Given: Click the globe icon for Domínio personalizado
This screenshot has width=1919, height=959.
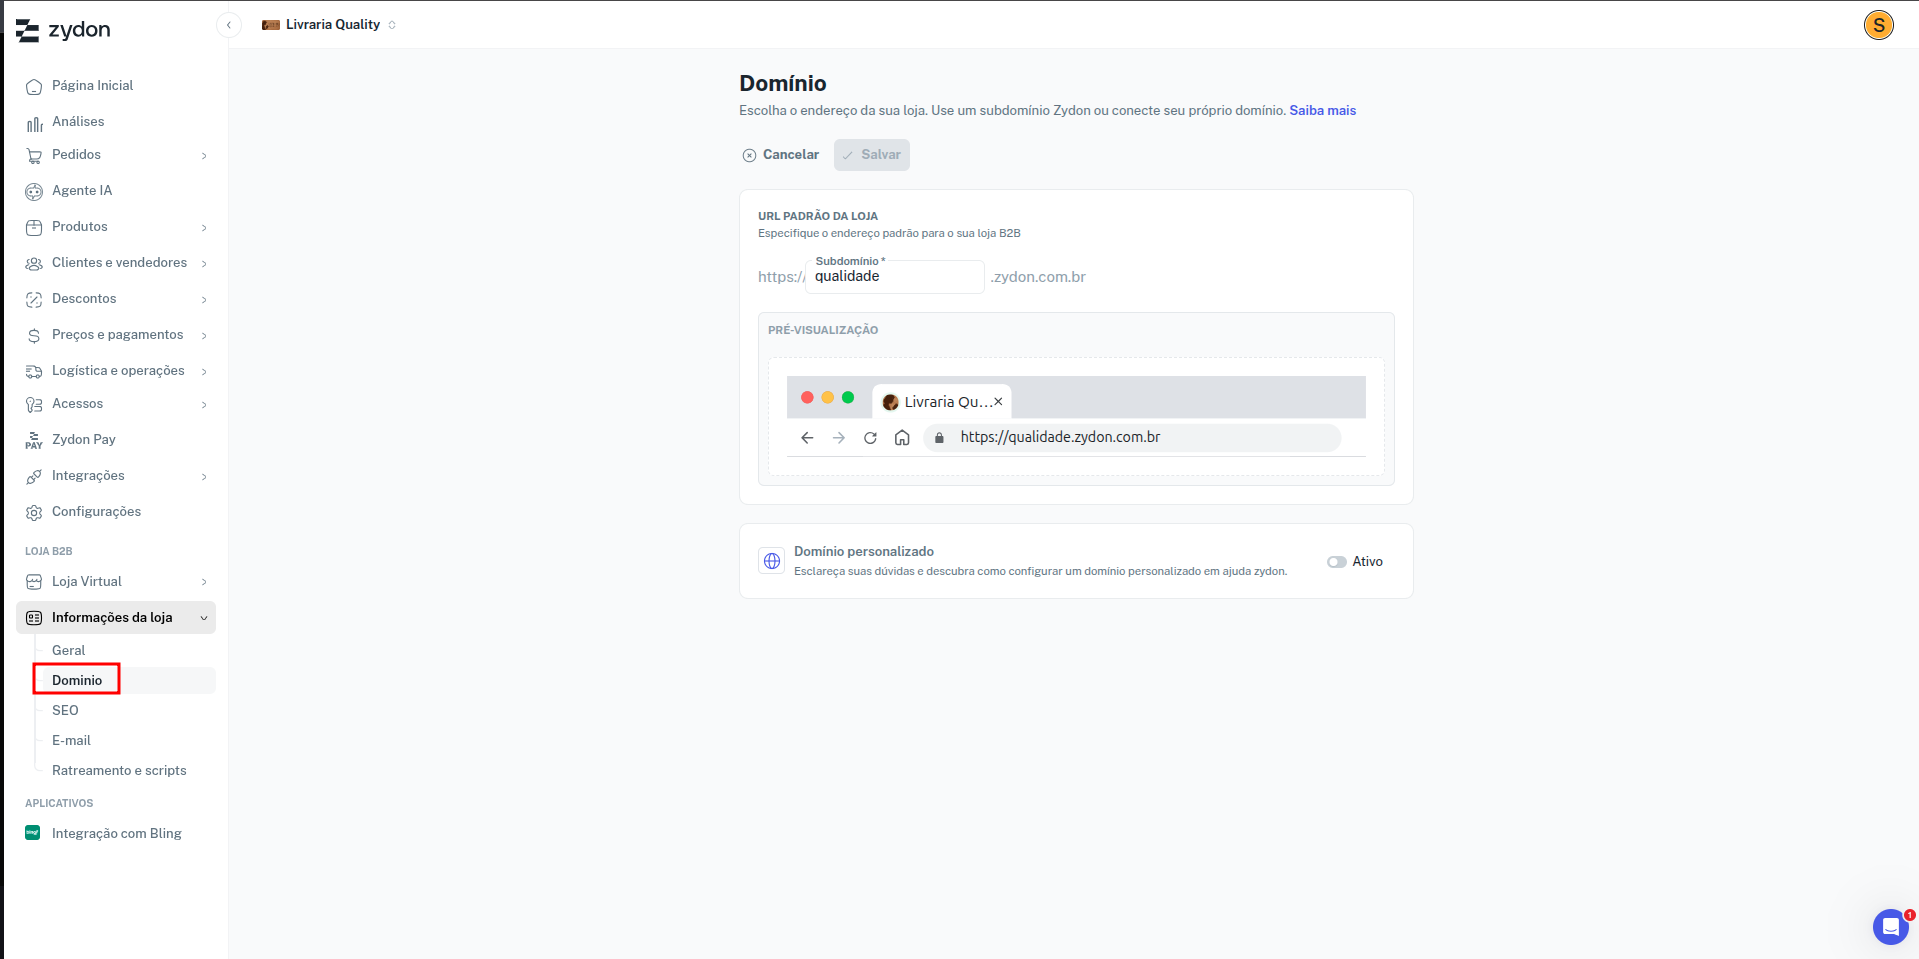Looking at the screenshot, I should tap(772, 561).
